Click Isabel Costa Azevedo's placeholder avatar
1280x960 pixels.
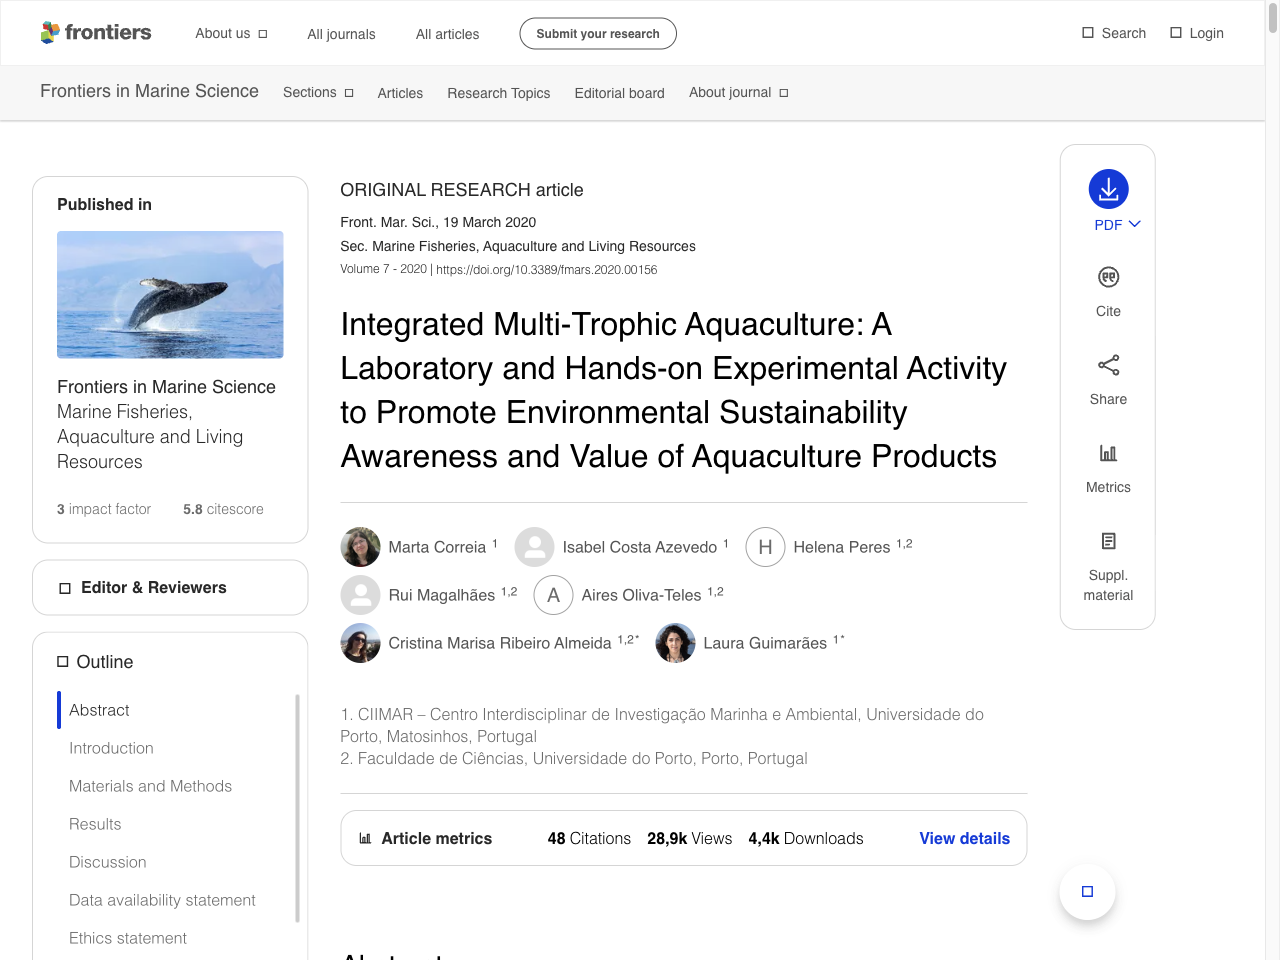(x=534, y=547)
